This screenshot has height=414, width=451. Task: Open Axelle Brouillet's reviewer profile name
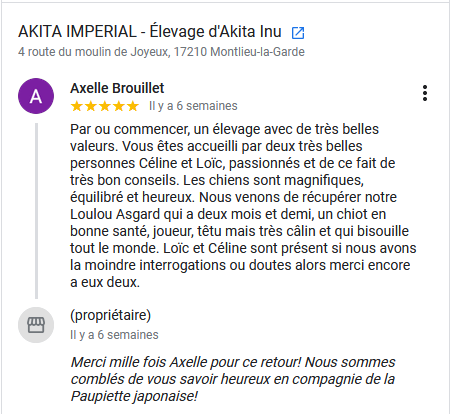coord(117,88)
